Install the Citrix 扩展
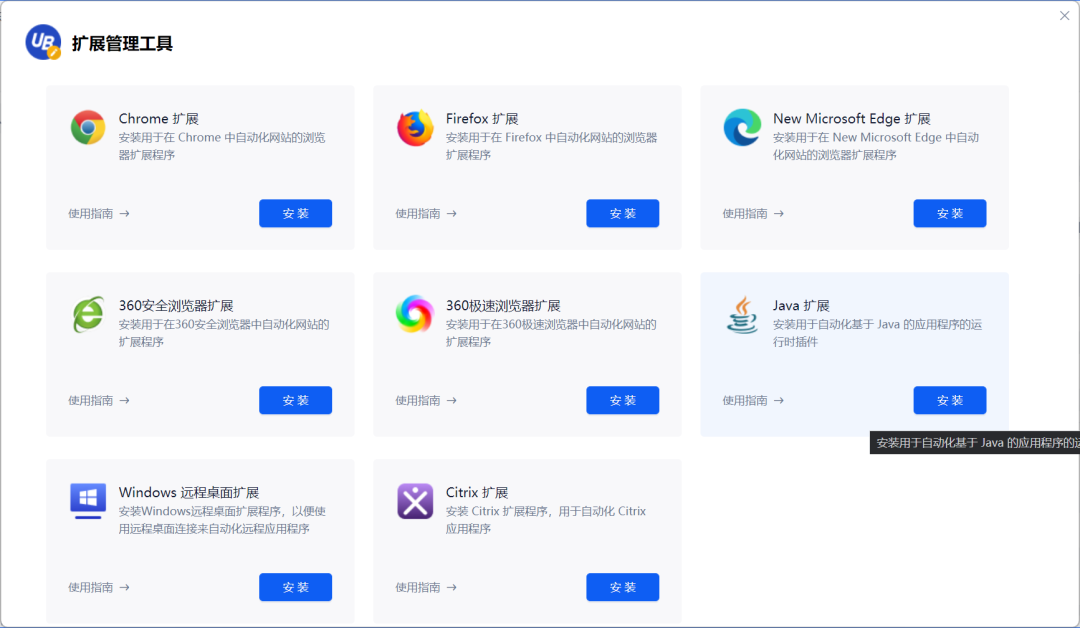 [x=623, y=587]
